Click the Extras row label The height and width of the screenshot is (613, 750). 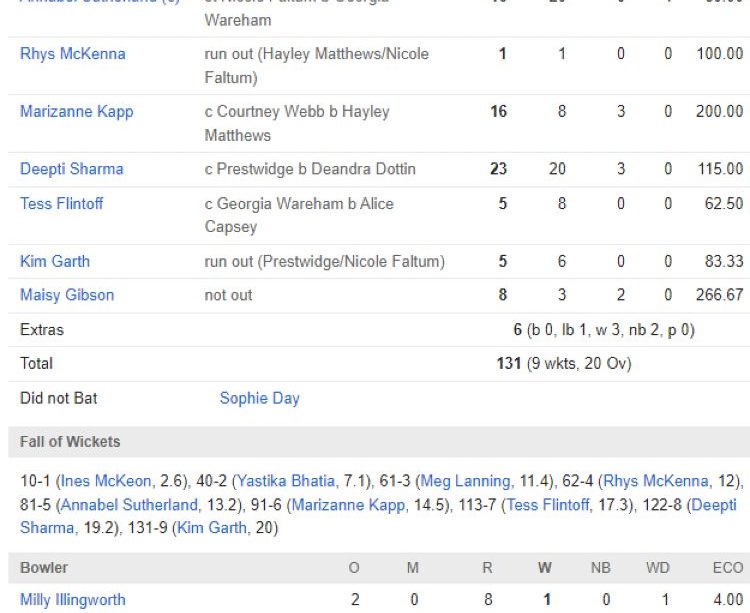click(42, 330)
